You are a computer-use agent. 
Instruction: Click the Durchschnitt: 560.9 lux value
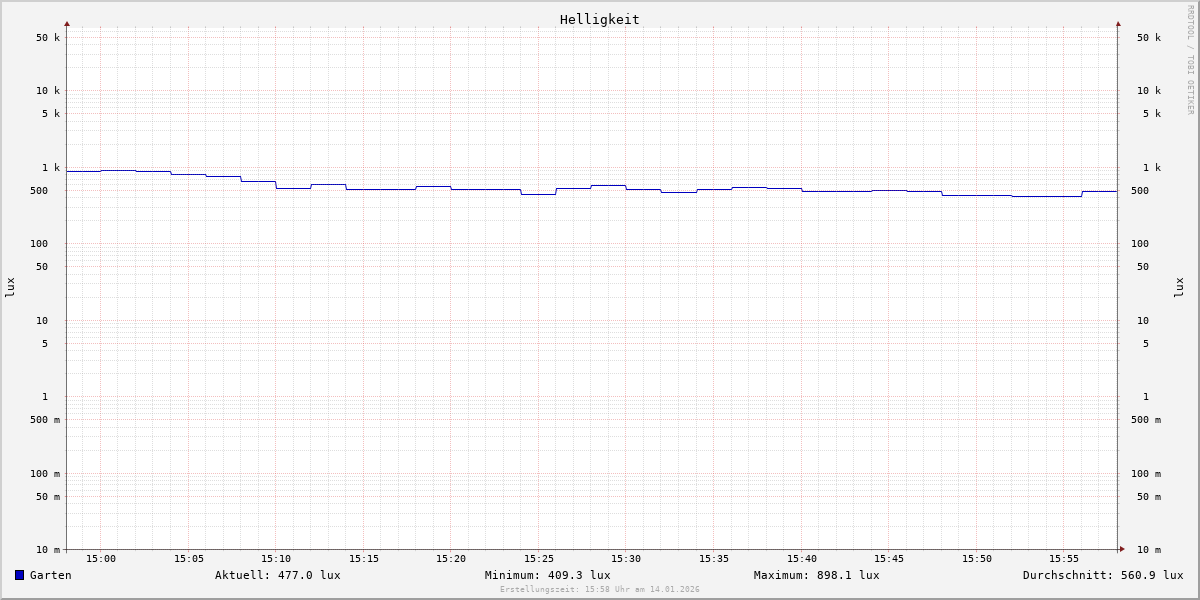(x=1102, y=575)
